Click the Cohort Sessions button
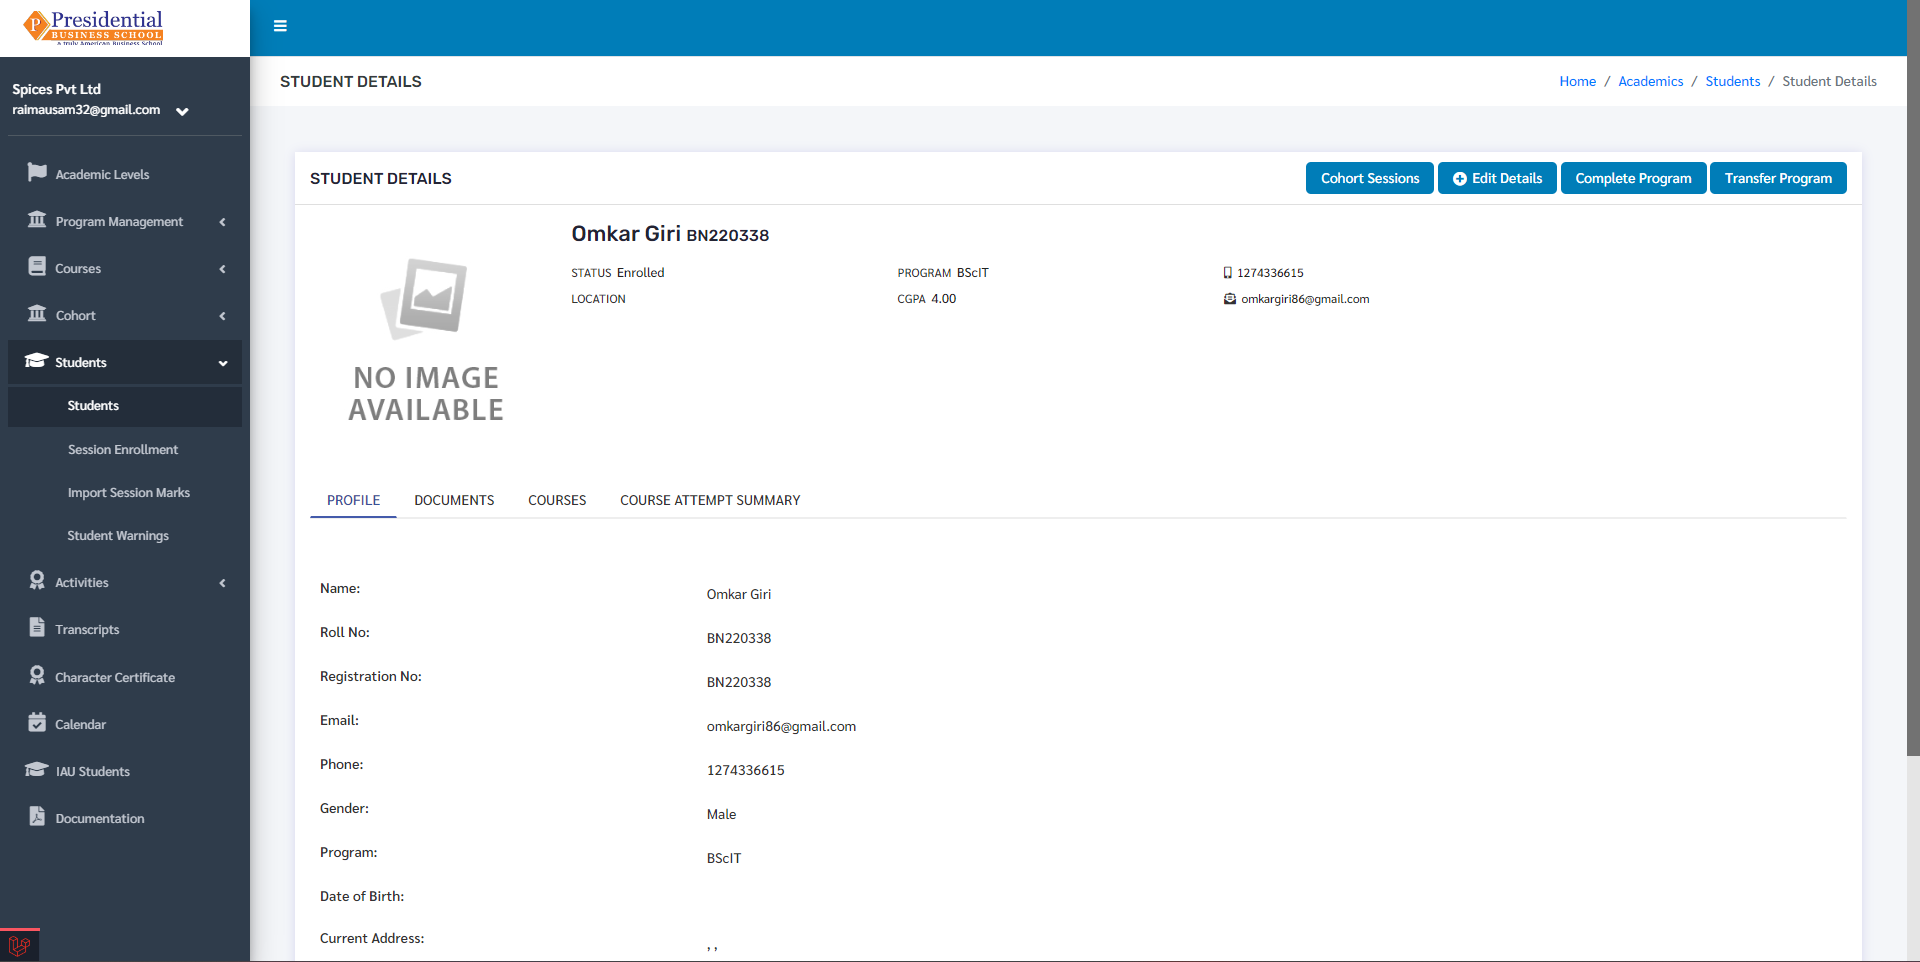This screenshot has width=1920, height=962. (x=1369, y=178)
